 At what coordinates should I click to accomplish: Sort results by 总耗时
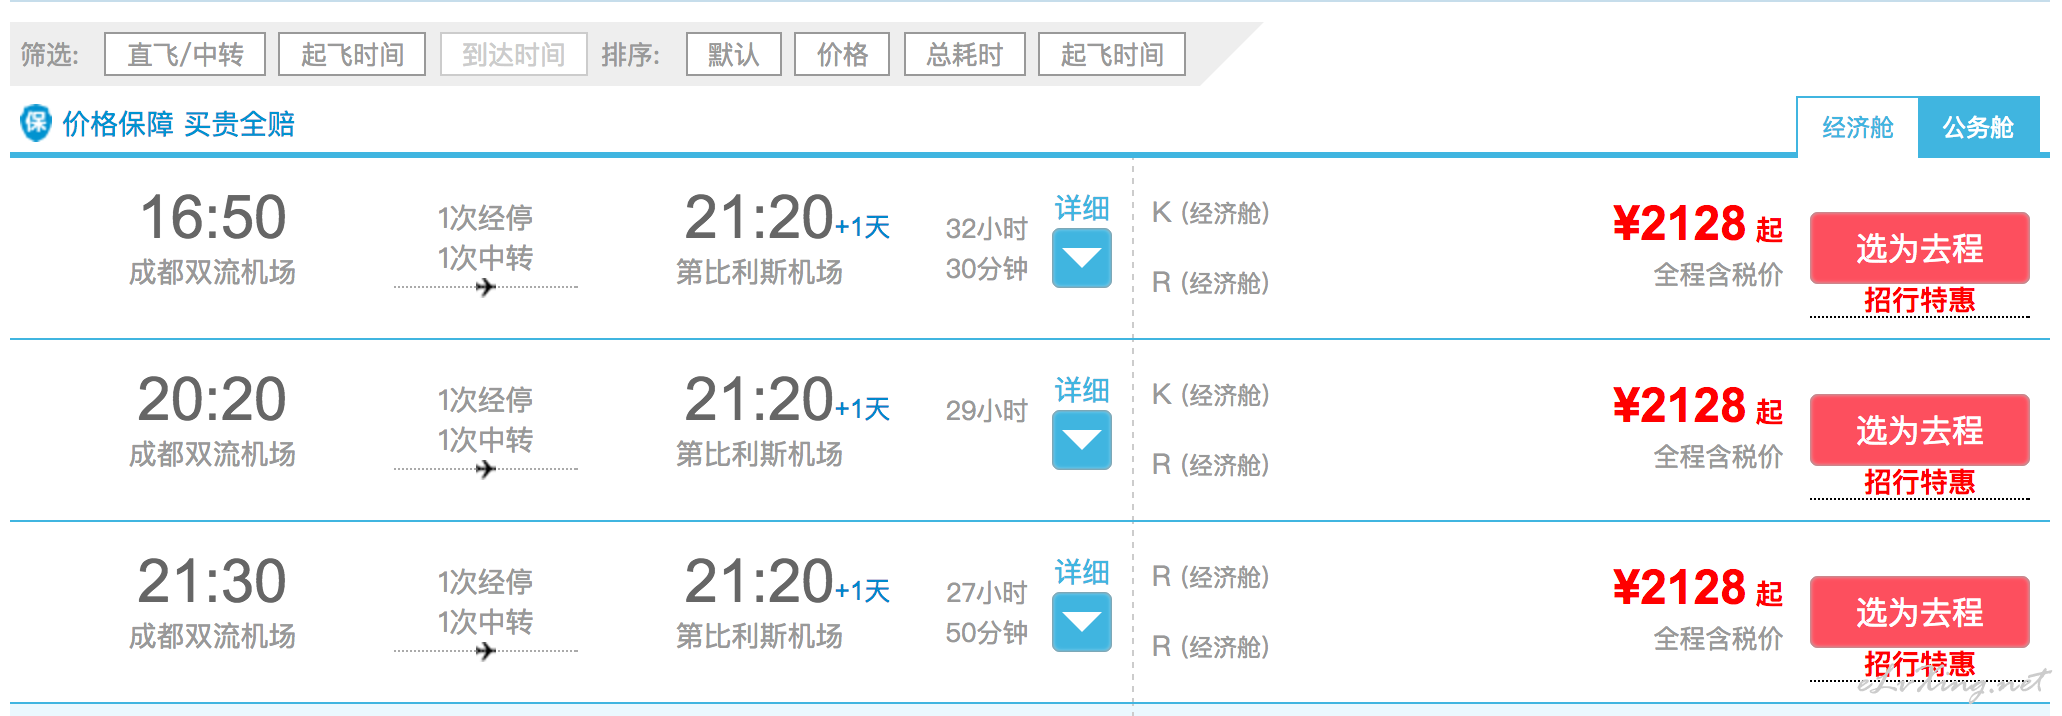(965, 54)
